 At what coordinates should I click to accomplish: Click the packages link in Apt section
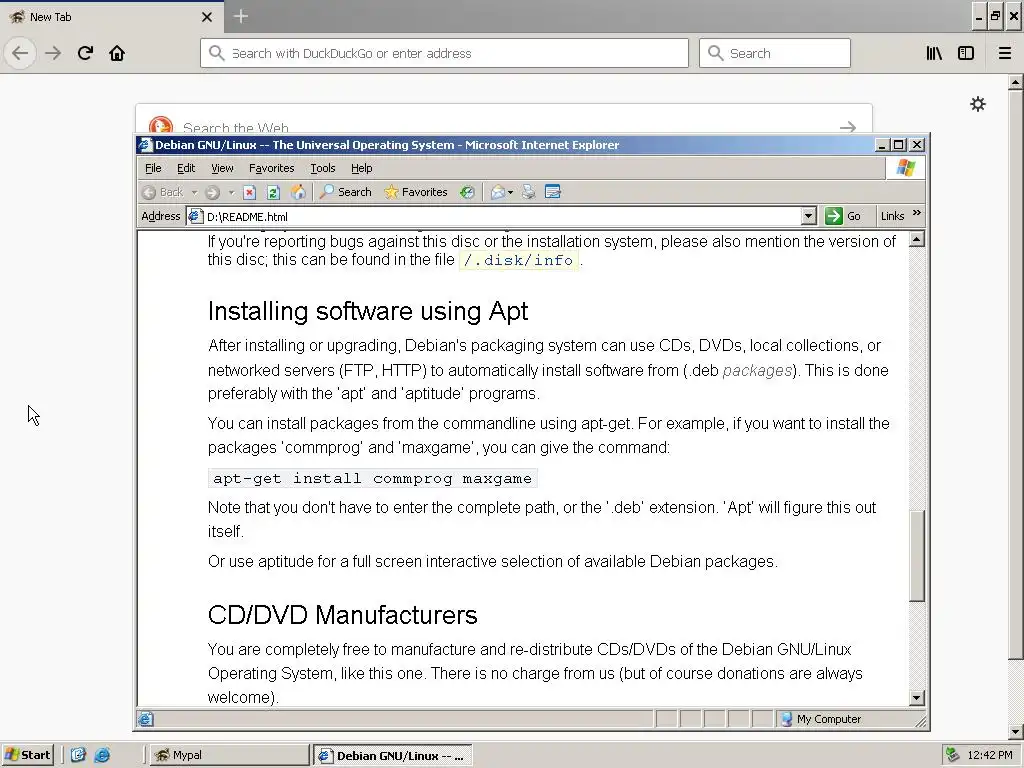(x=757, y=370)
